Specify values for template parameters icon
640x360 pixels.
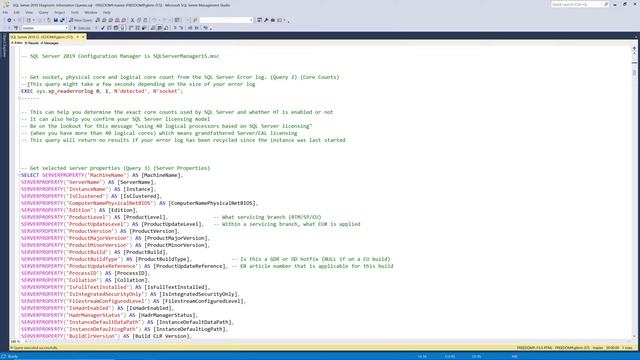205,28
